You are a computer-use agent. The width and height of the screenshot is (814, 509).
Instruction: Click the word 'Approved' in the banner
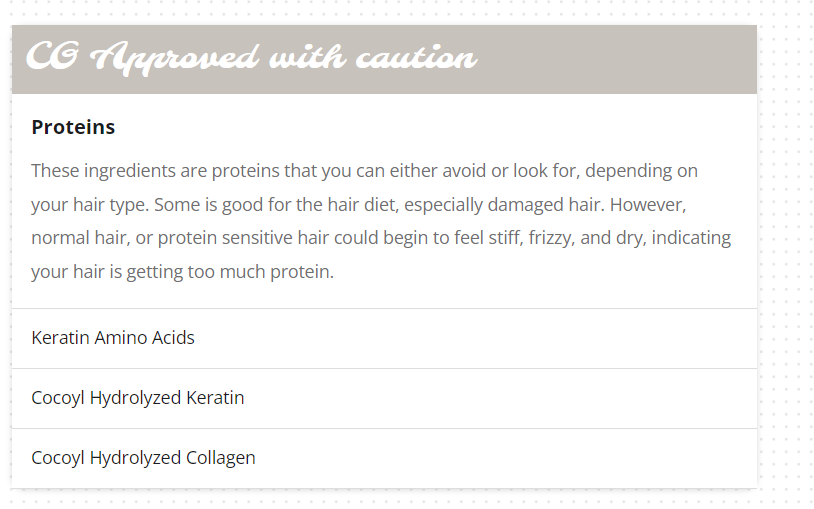tap(174, 59)
